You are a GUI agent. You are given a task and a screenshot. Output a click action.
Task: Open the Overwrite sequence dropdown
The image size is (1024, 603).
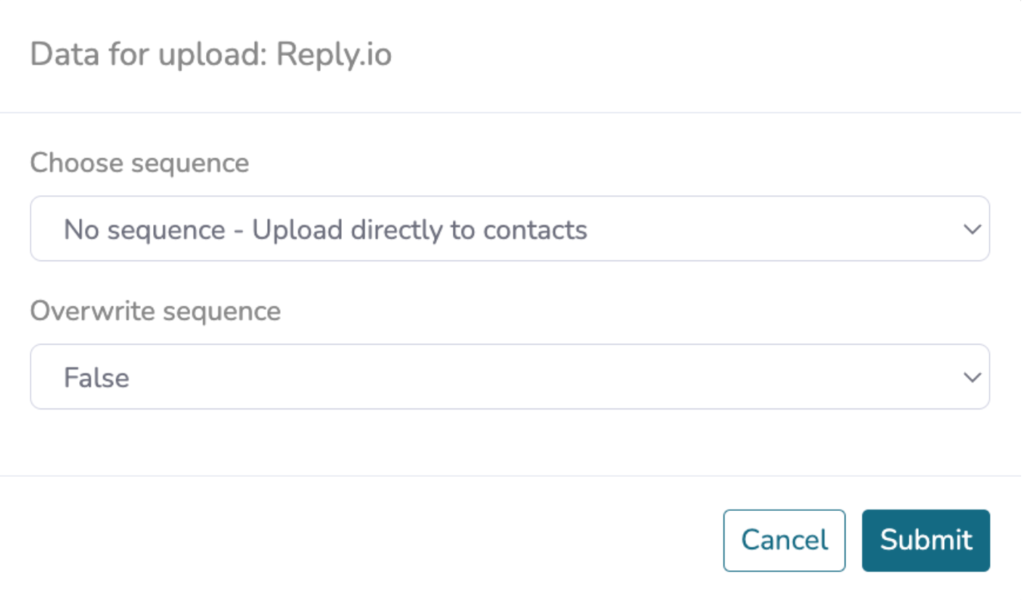509,377
